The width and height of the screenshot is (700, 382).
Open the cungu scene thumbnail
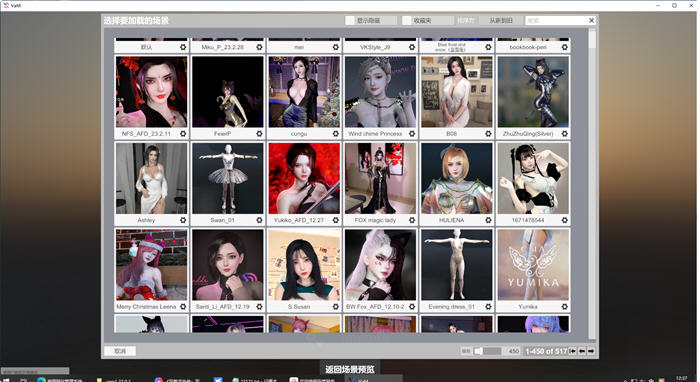click(x=304, y=92)
